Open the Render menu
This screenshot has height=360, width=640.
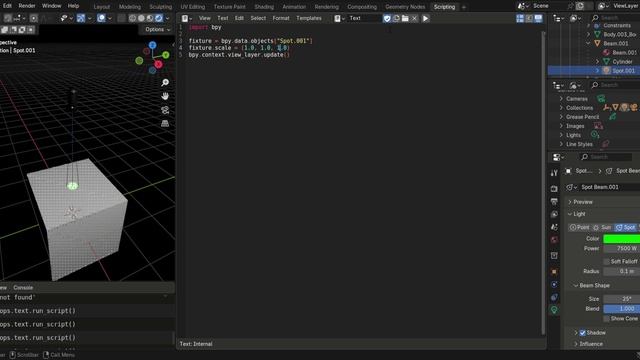pyautogui.click(x=27, y=6)
